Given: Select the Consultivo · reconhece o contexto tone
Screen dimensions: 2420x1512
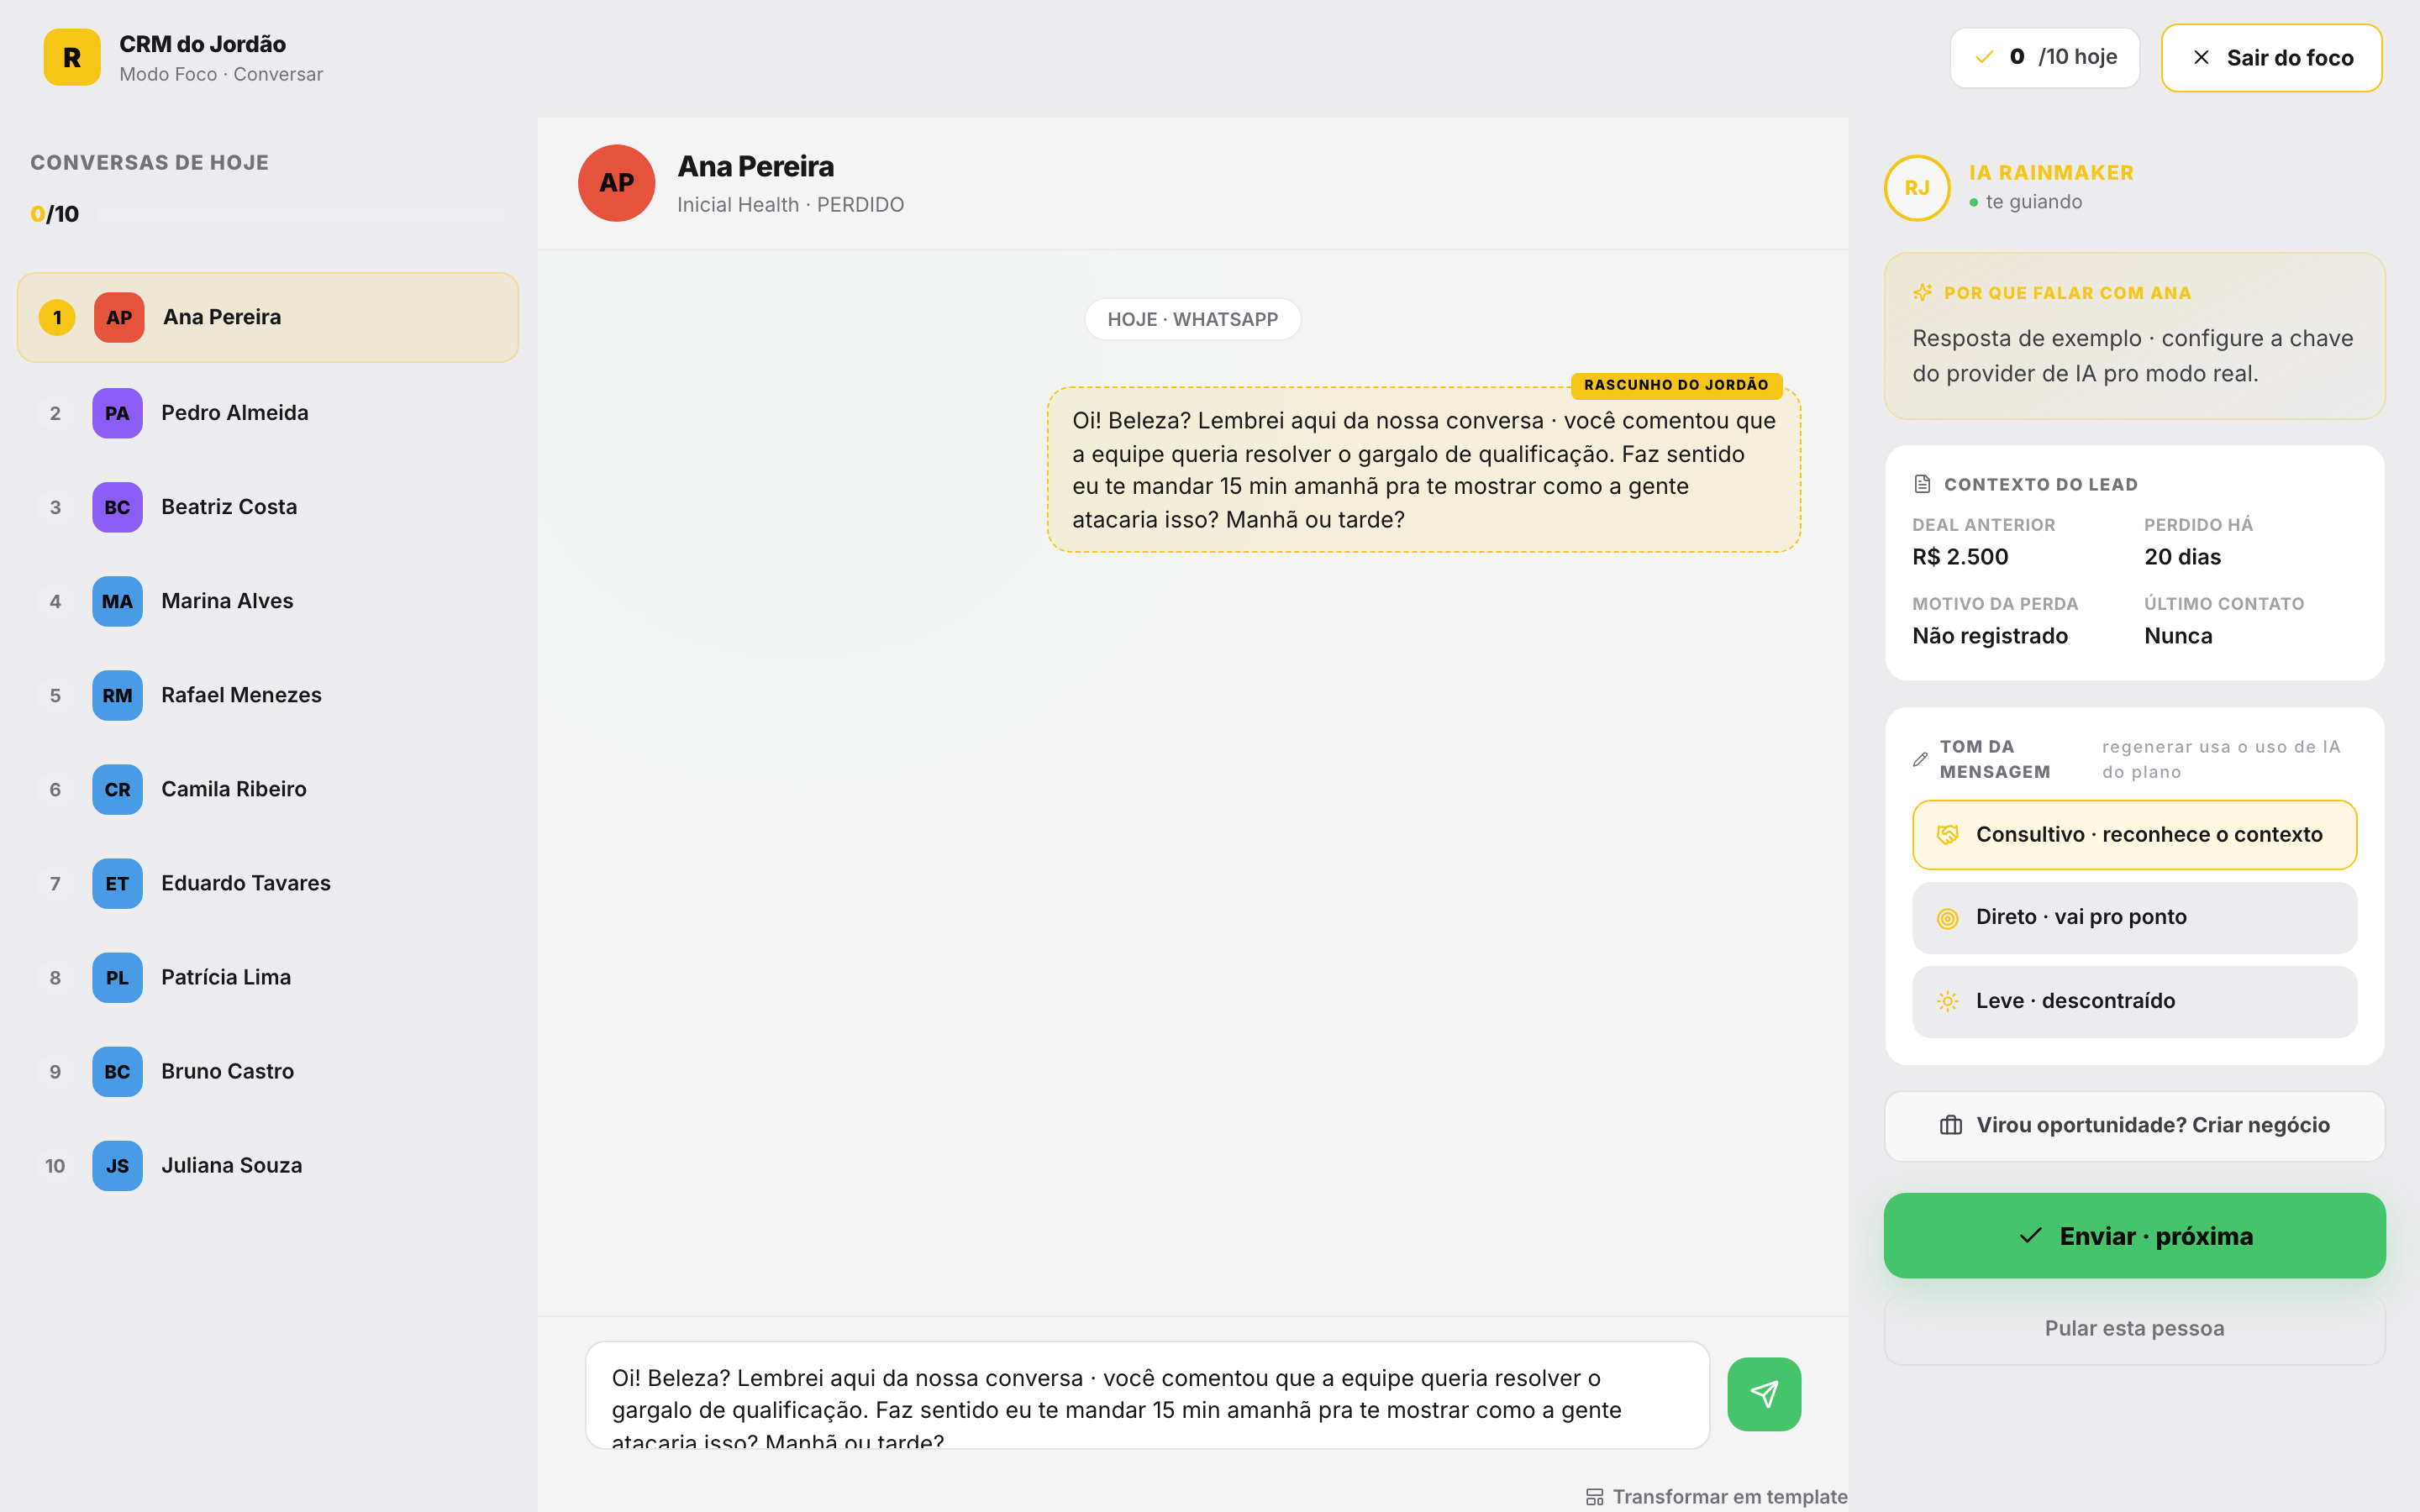Looking at the screenshot, I should coord(2134,835).
